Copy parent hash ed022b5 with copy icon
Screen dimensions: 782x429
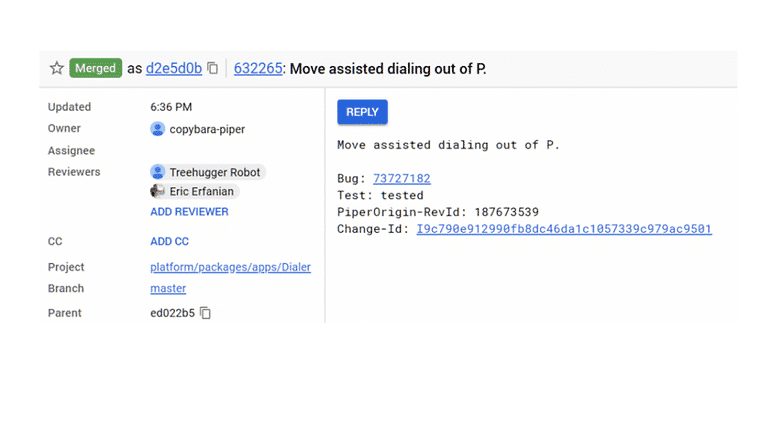205,313
